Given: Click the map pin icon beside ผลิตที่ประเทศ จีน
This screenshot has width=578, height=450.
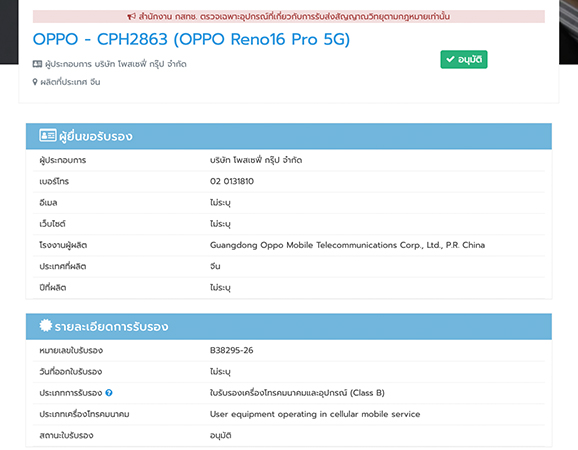Looking at the screenshot, I should [x=35, y=82].
